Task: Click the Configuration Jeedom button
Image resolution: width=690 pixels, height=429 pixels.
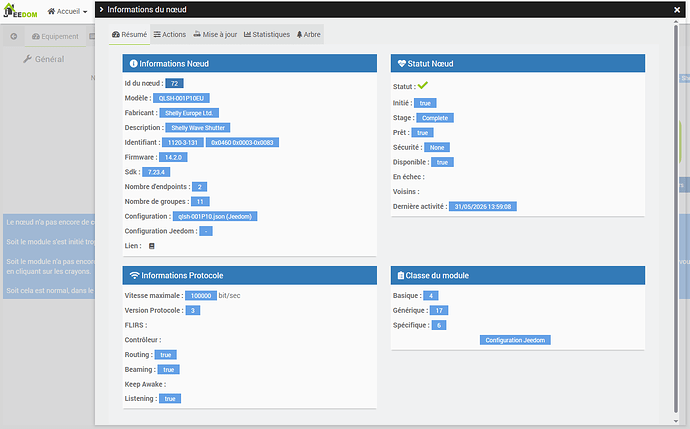Action: coord(515,340)
